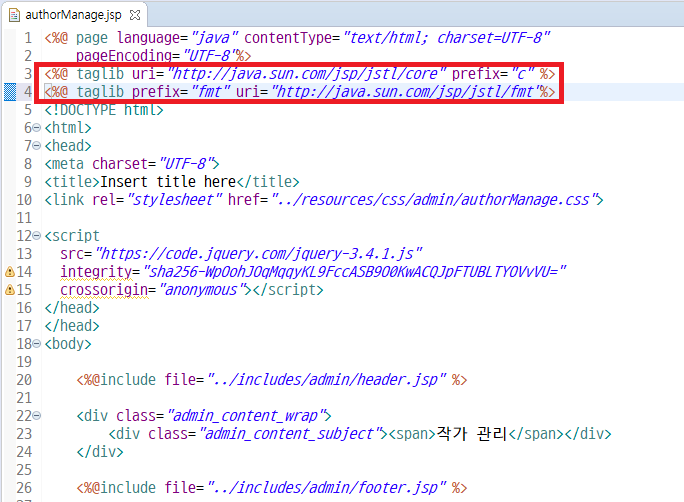Collapse the head fold marker on line 7
The width and height of the screenshot is (684, 502).
point(37,146)
